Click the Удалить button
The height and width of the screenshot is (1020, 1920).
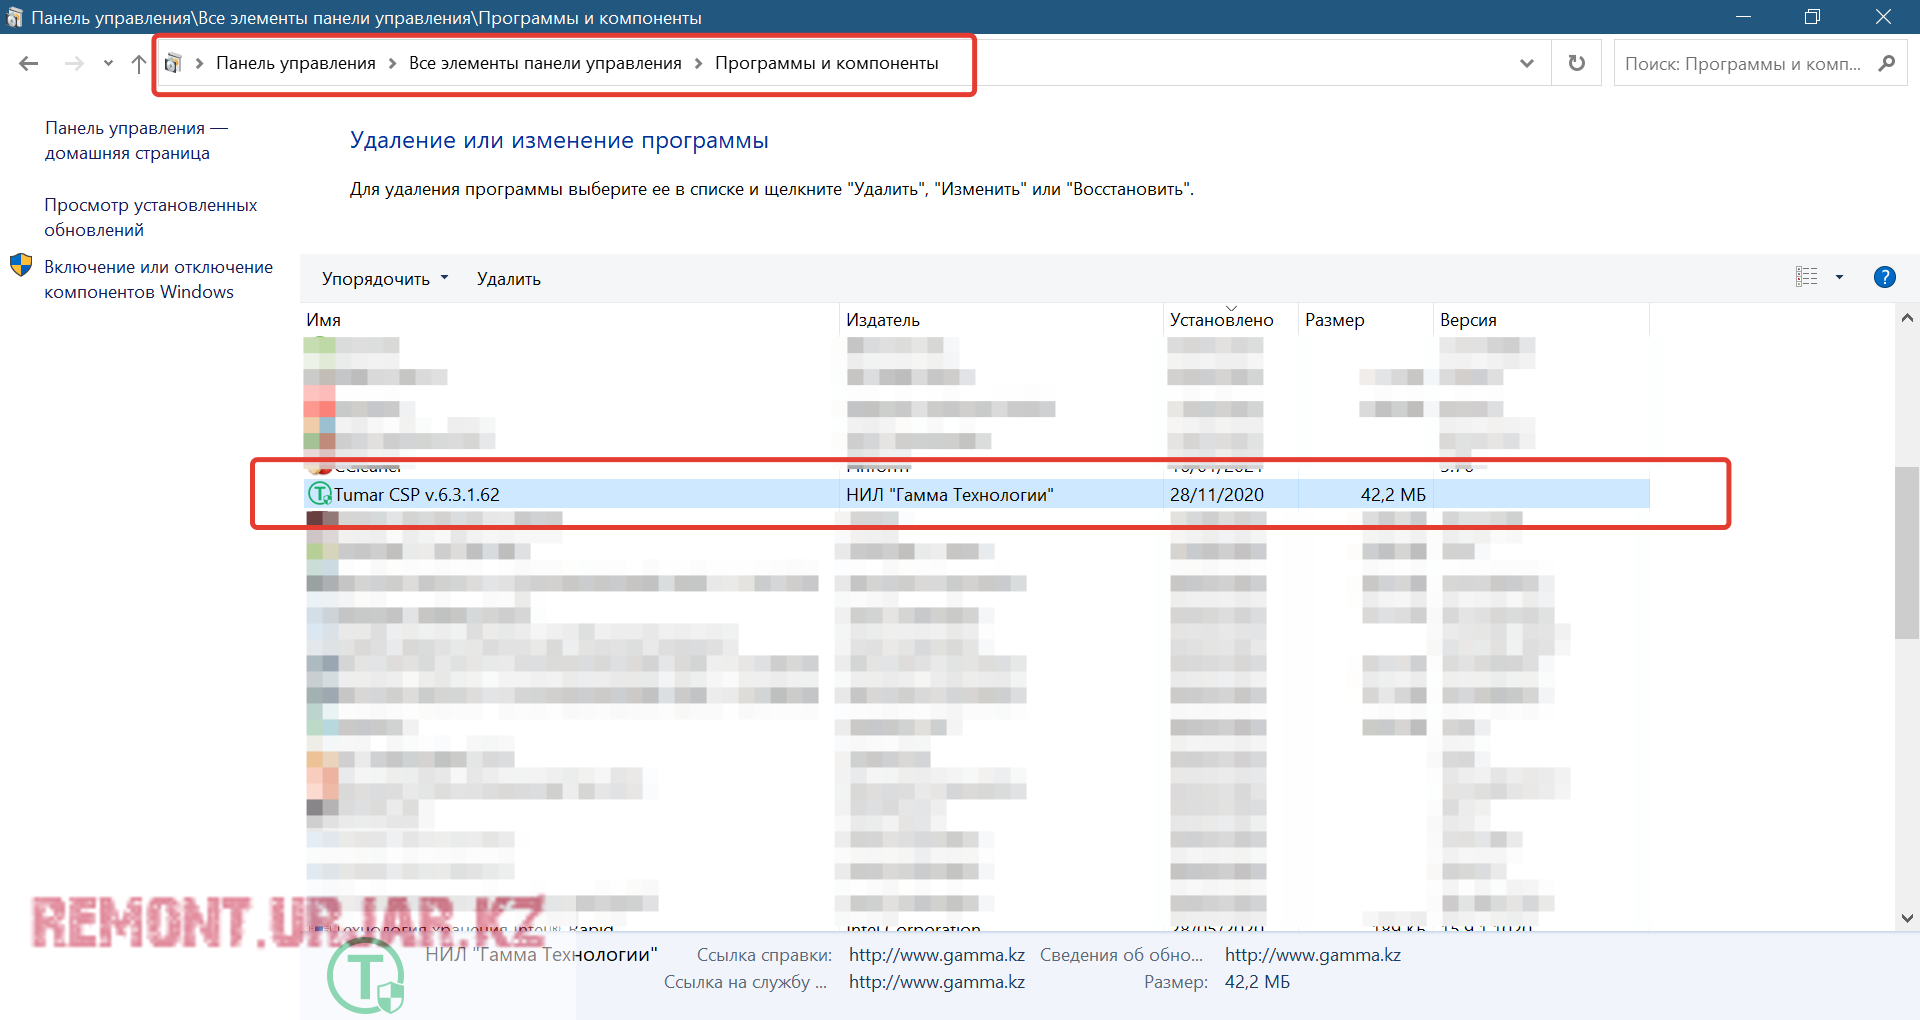click(x=508, y=278)
